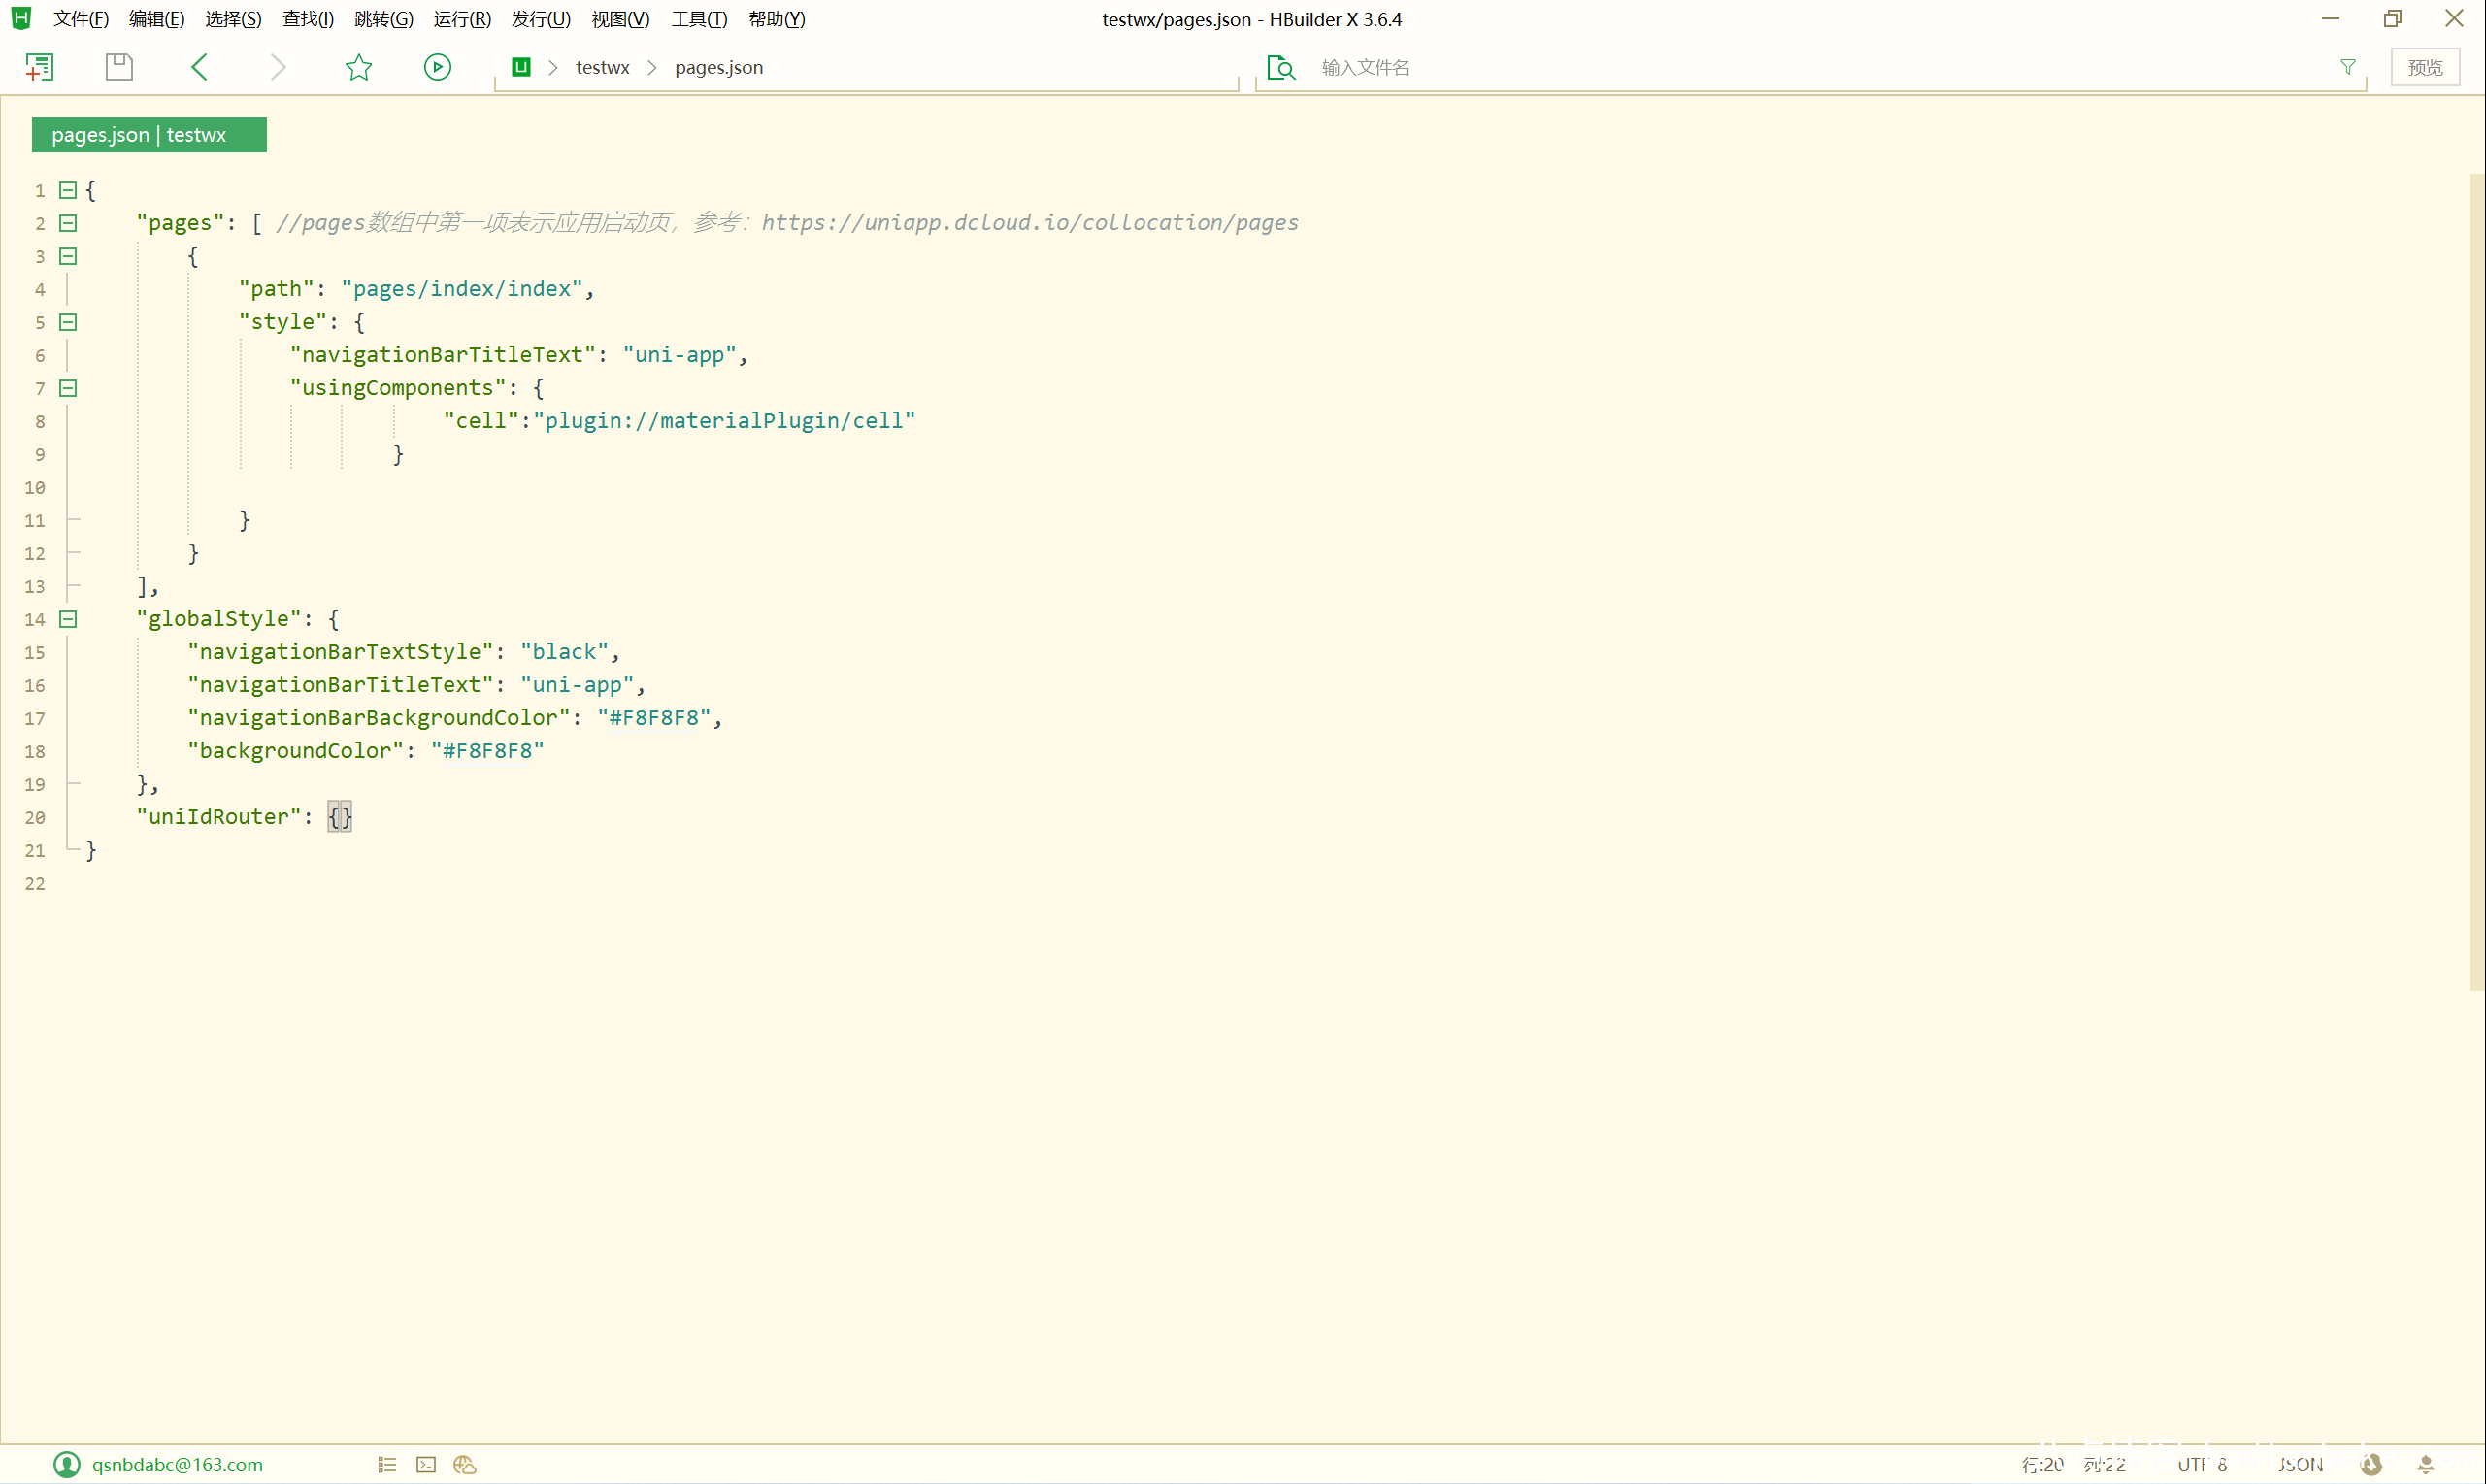Click the vertical scrollbar of the editor
The width and height of the screenshot is (2486, 1484).
(x=2477, y=582)
